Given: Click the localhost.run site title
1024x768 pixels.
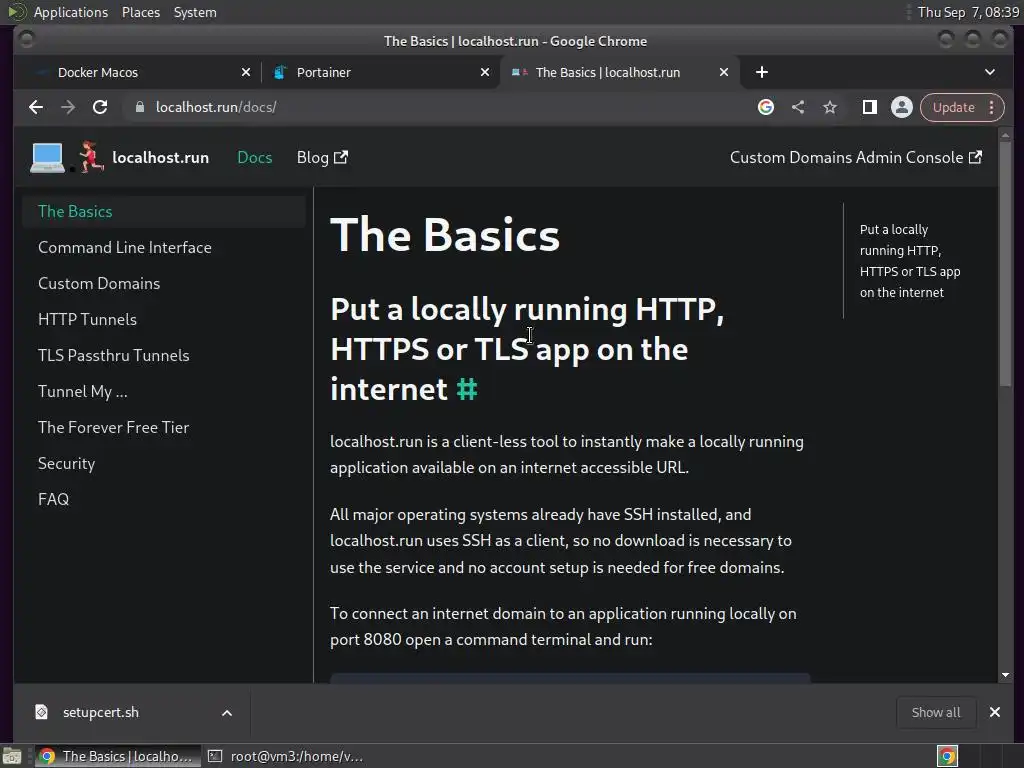Looking at the screenshot, I should 161,157.
